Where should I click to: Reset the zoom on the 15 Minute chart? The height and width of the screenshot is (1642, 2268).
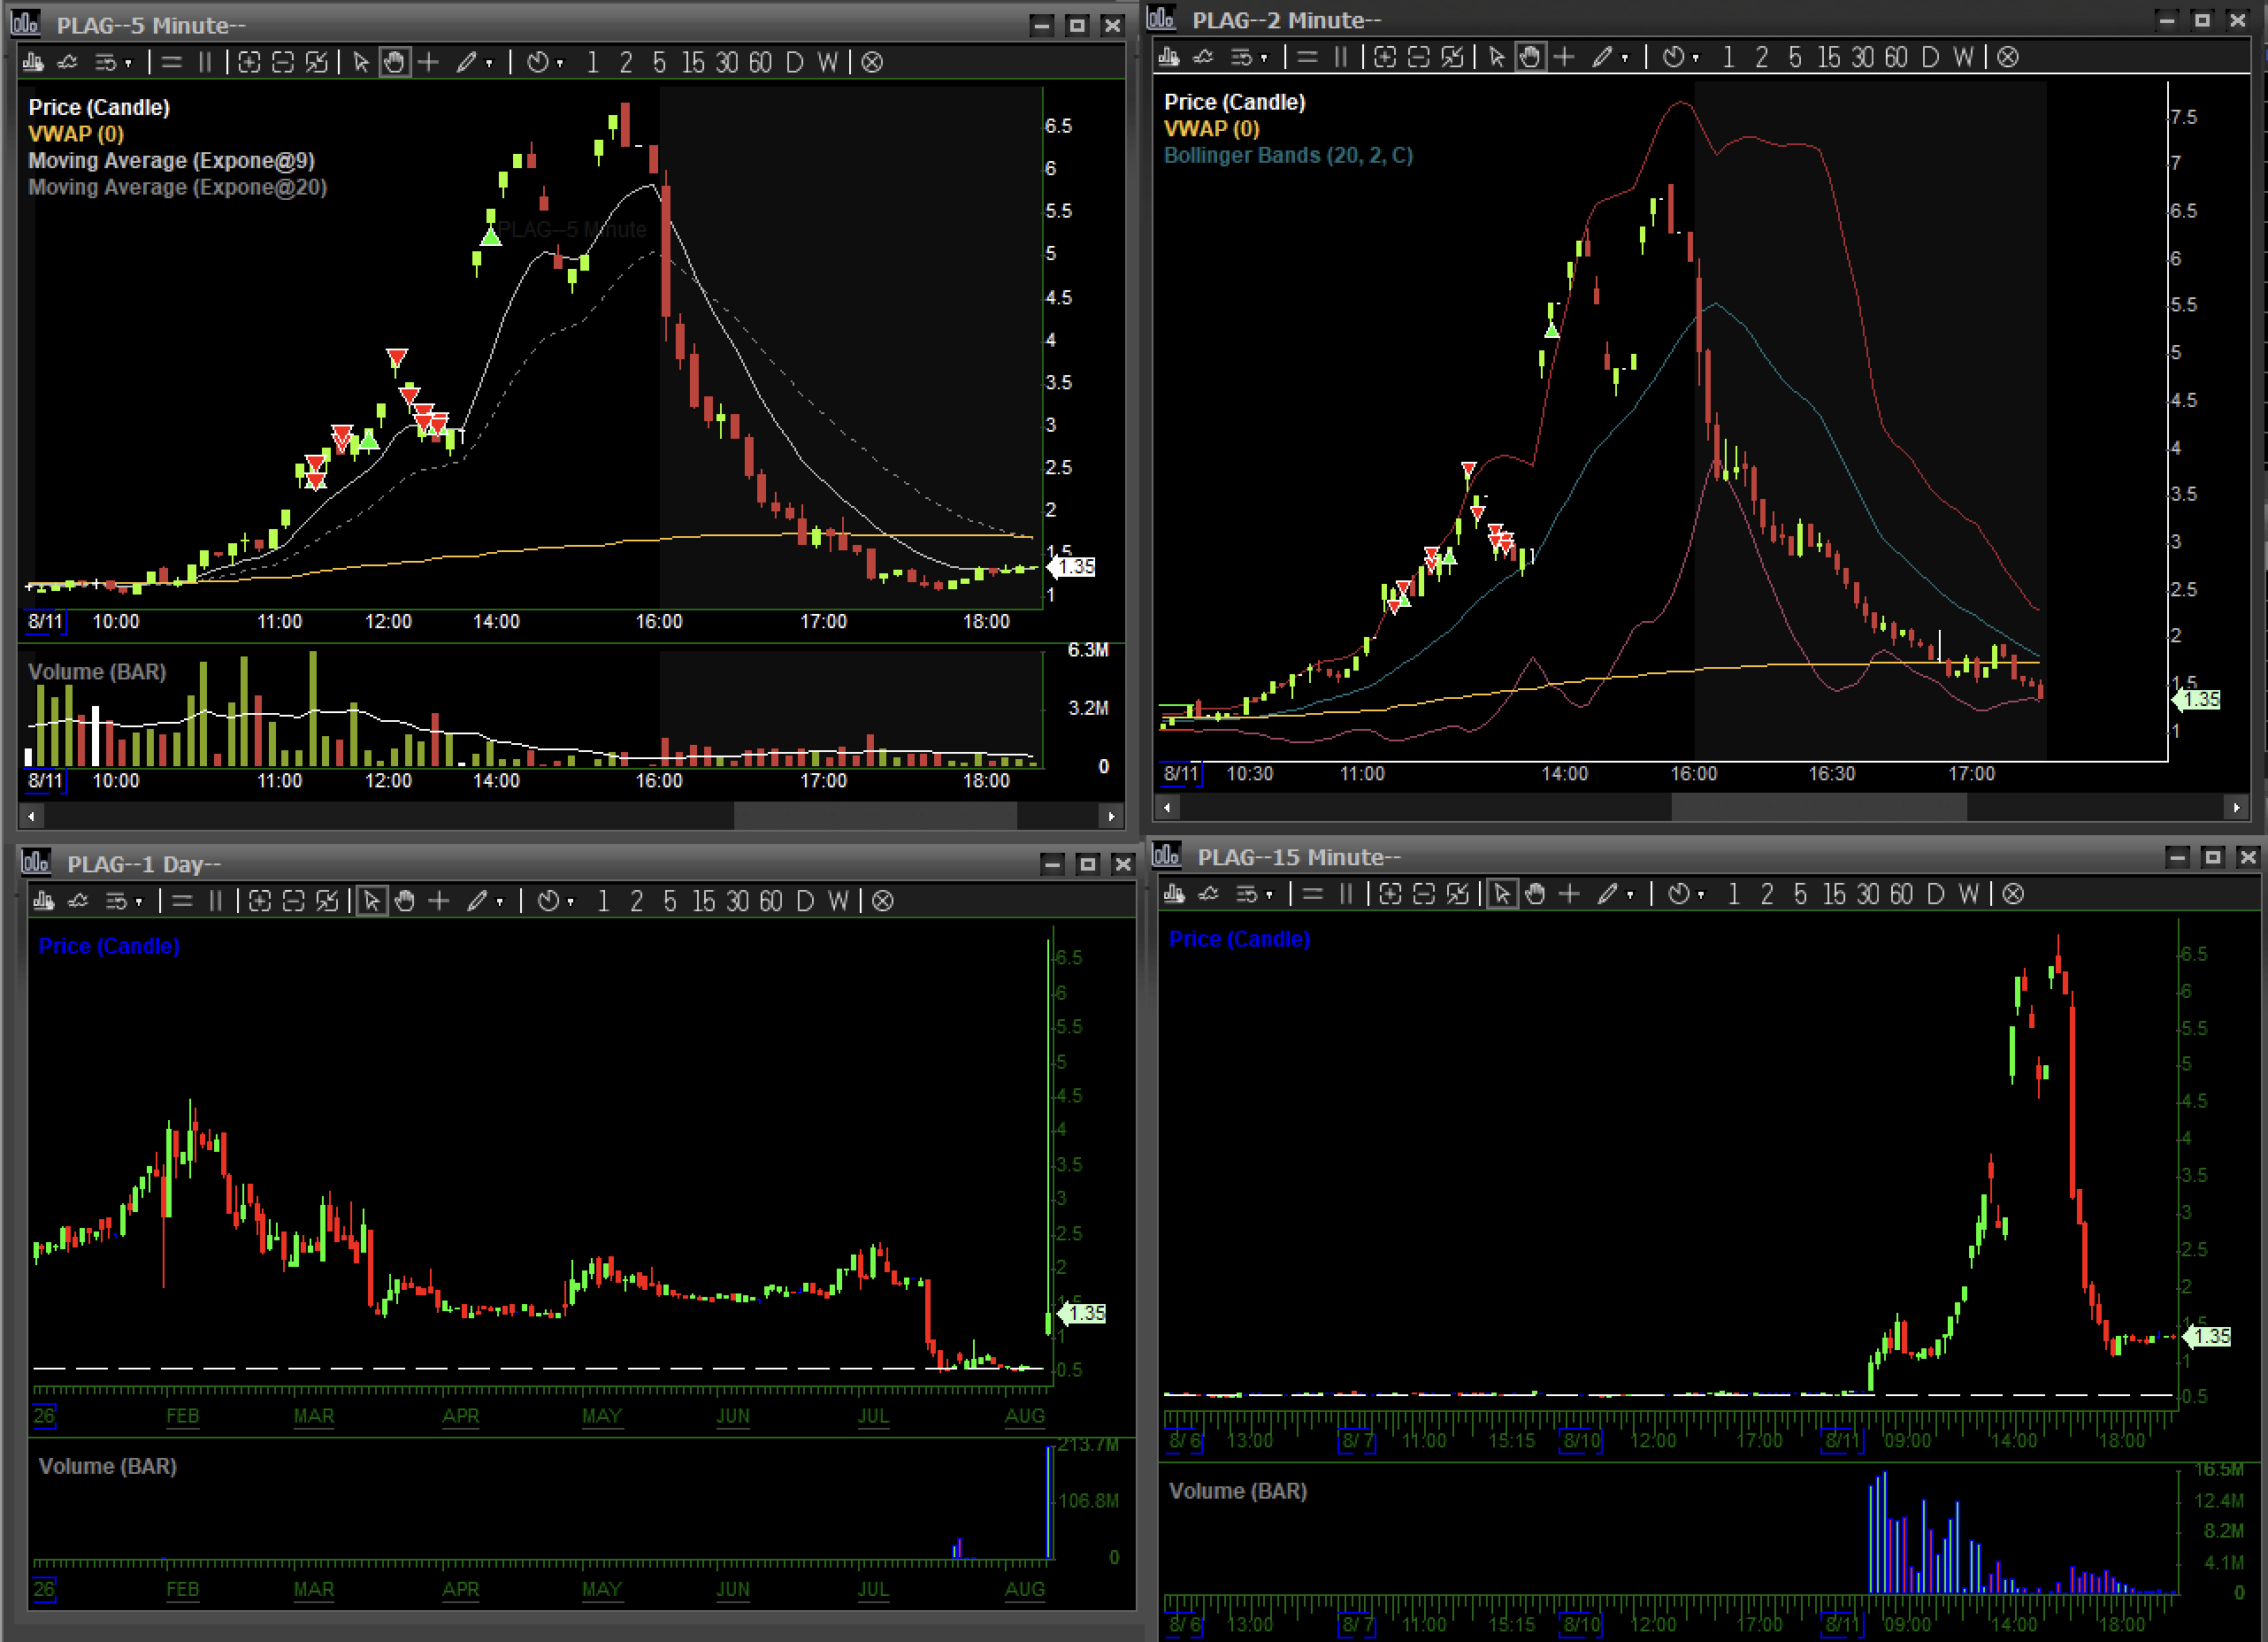1458,894
